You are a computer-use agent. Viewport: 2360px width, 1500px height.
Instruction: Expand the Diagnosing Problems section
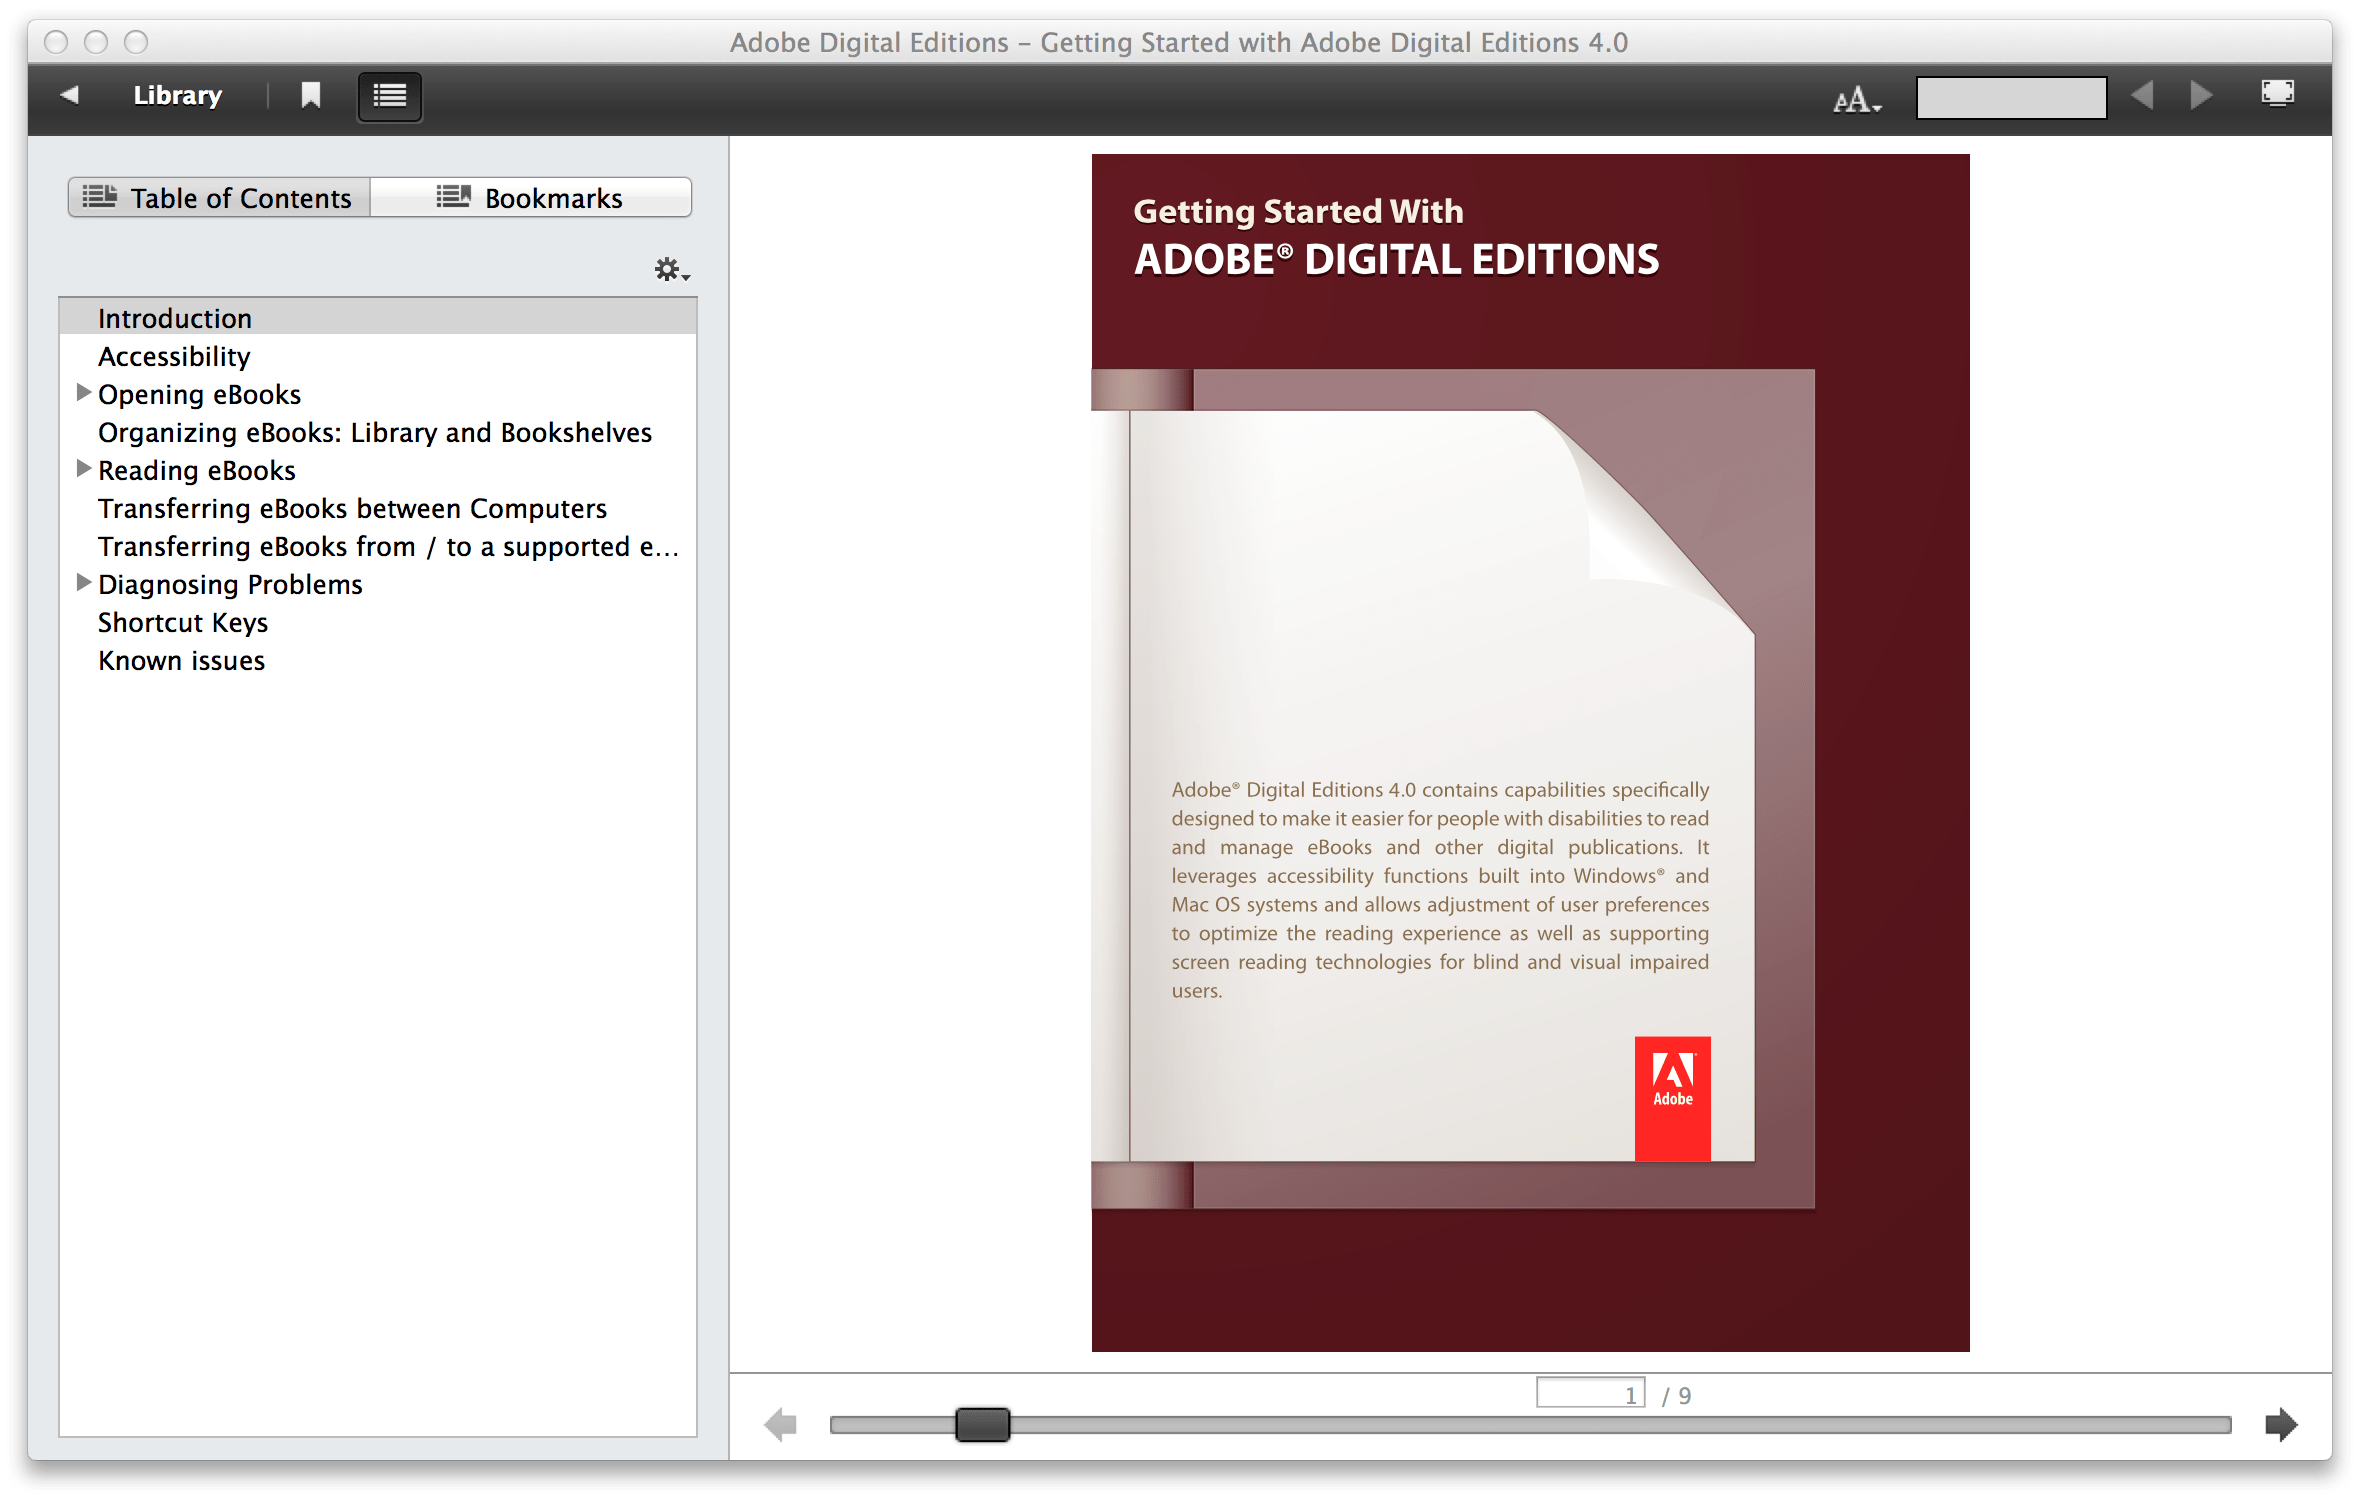84,582
